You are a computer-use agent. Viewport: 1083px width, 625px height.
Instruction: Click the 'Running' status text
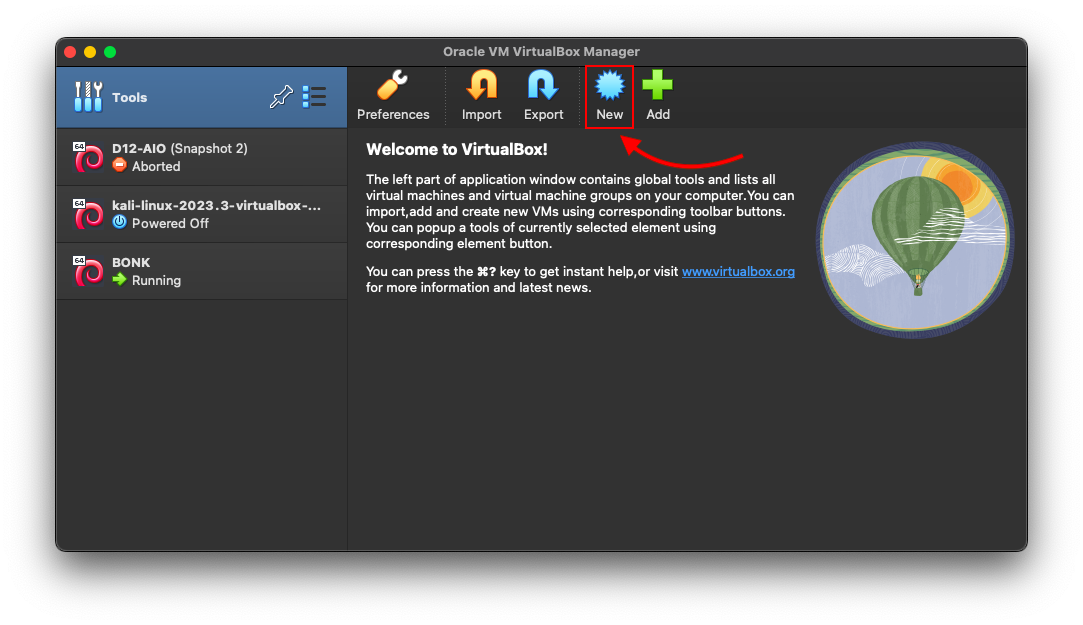[156, 280]
